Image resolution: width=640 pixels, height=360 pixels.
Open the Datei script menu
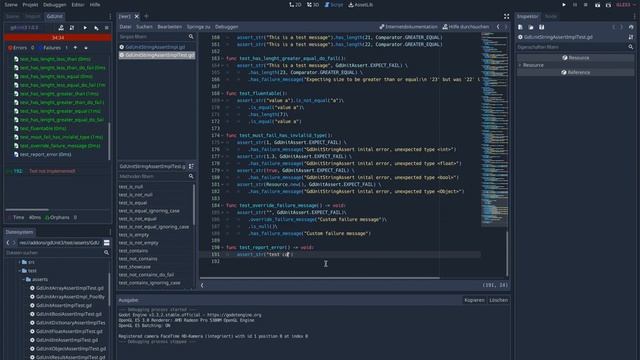(125, 27)
